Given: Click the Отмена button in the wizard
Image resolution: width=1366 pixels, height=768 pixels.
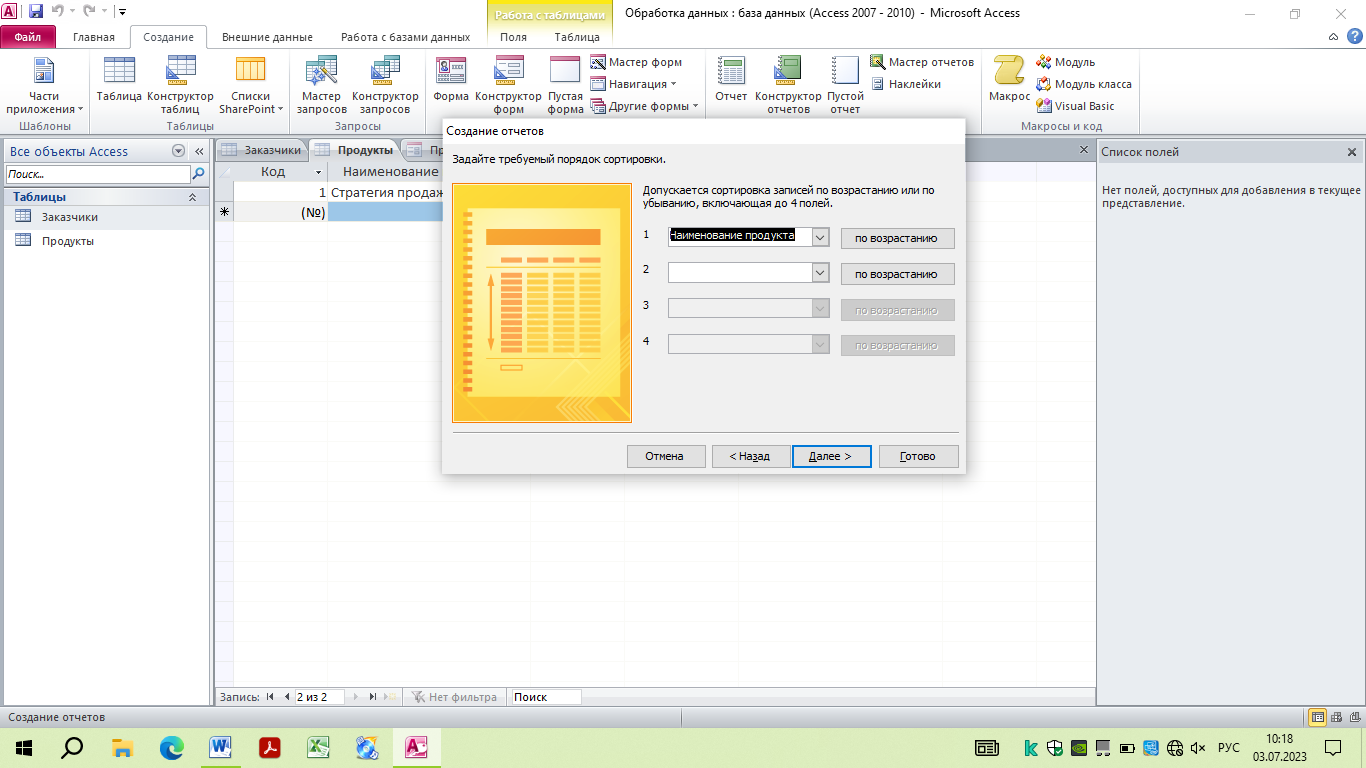Looking at the screenshot, I should [x=664, y=456].
